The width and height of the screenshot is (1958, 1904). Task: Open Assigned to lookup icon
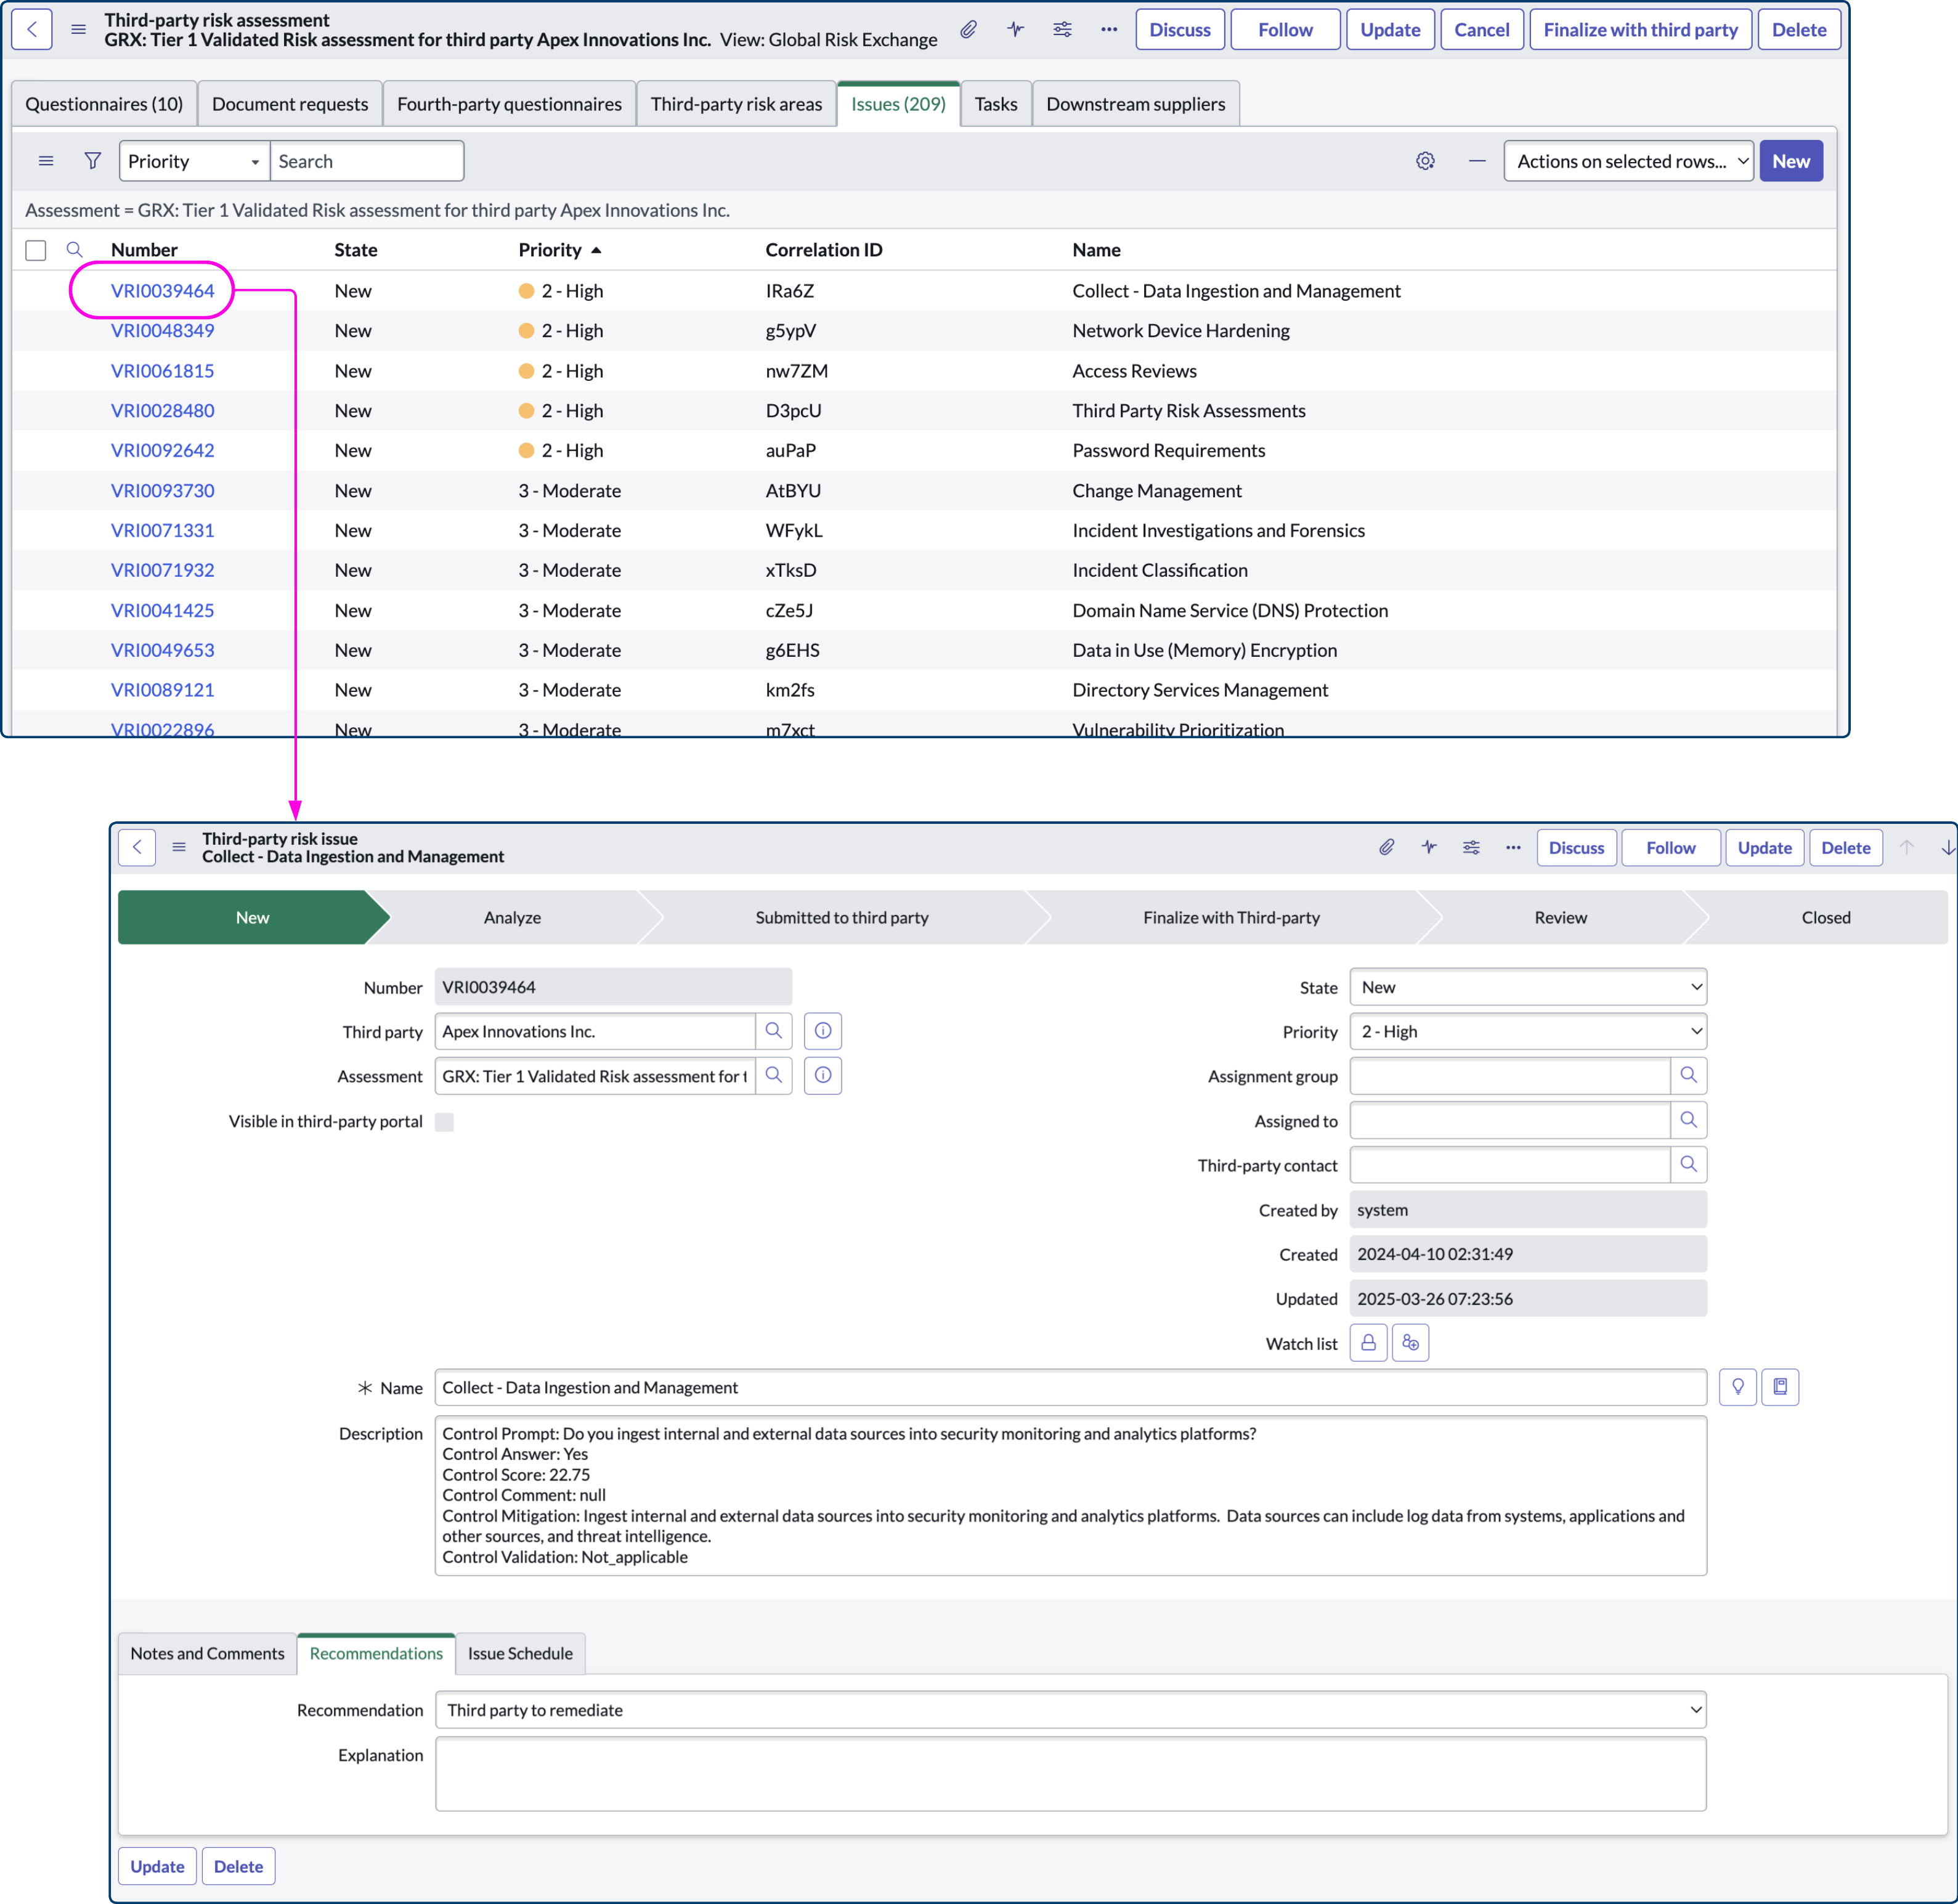pos(1688,1120)
